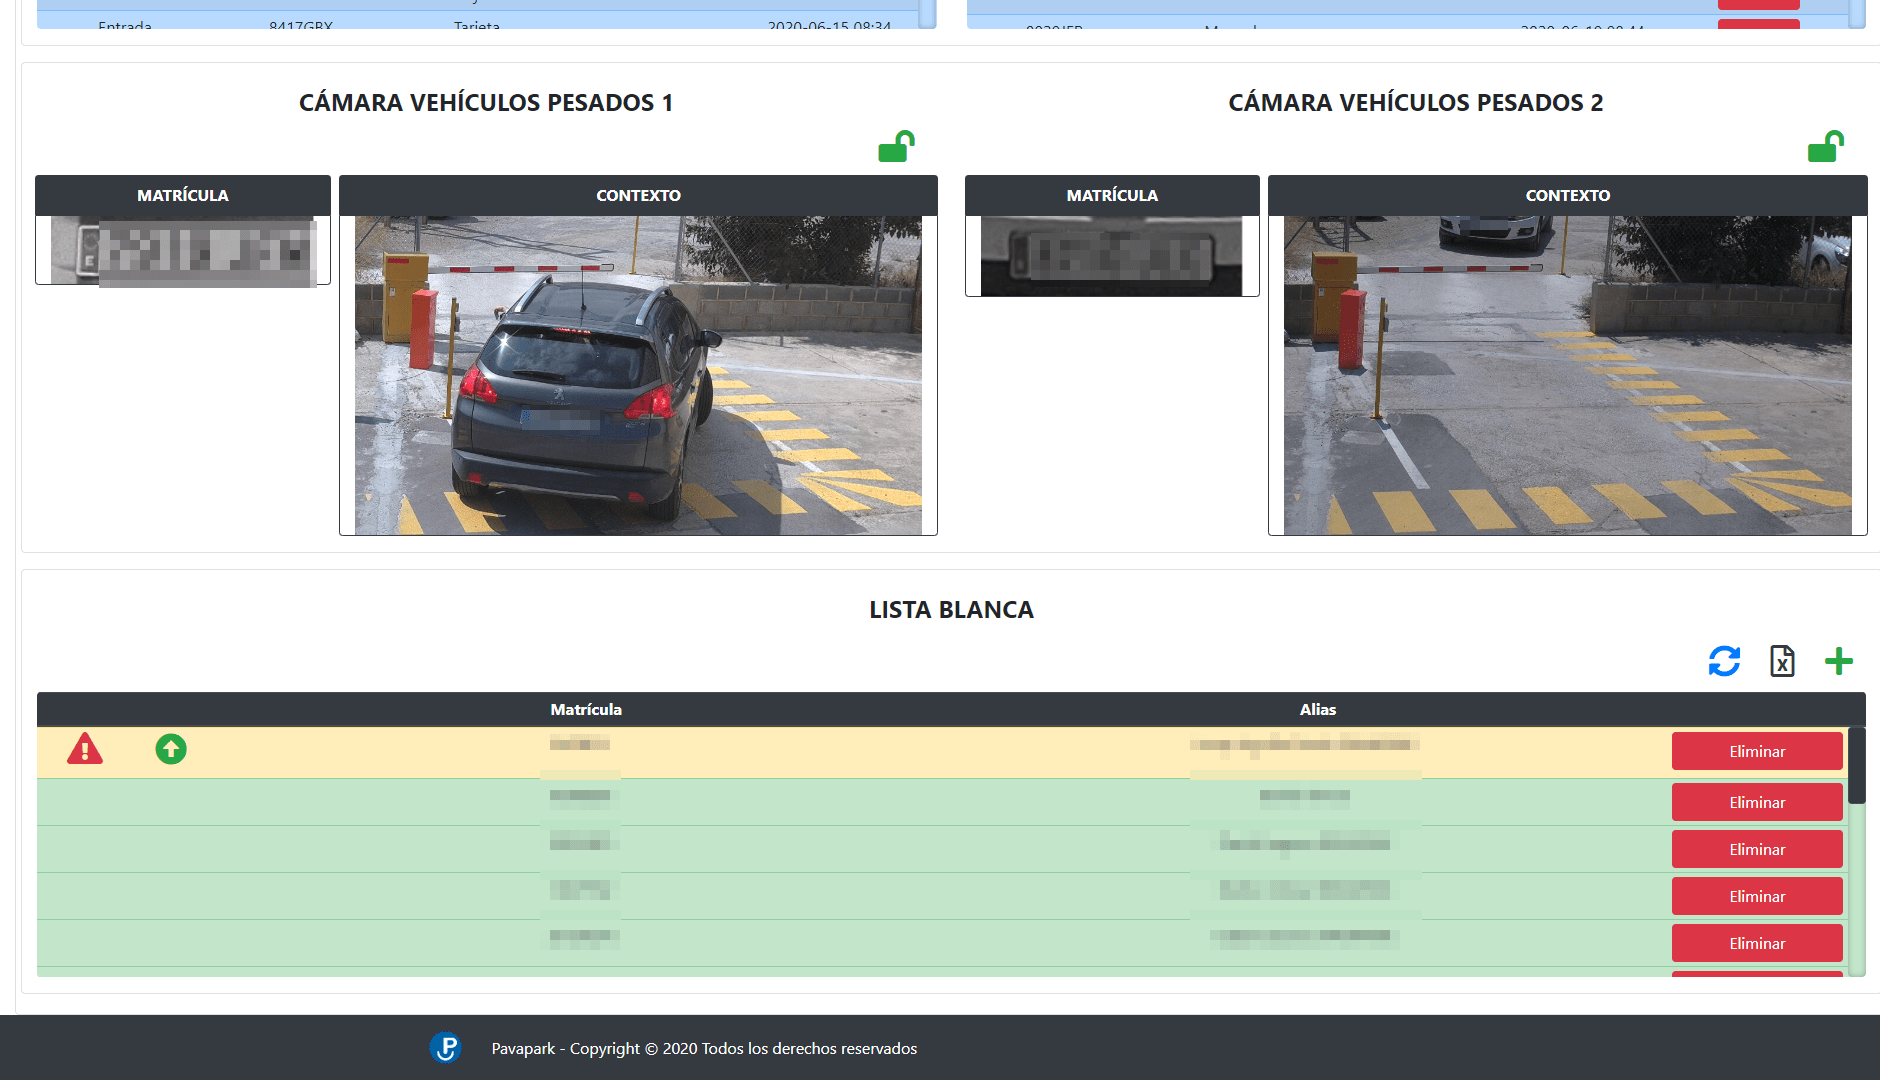
Task: Click the red warning triangle icon
Action: click(85, 749)
